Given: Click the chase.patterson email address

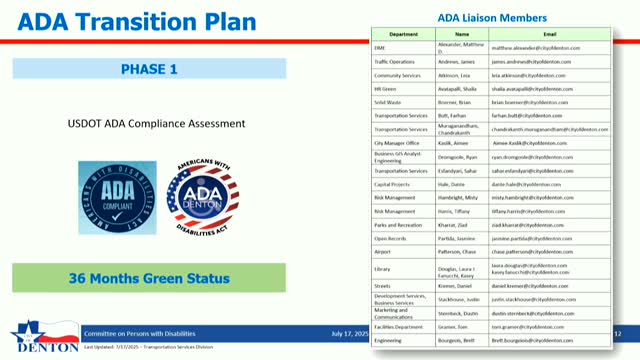Looking at the screenshot, I should click(532, 252).
